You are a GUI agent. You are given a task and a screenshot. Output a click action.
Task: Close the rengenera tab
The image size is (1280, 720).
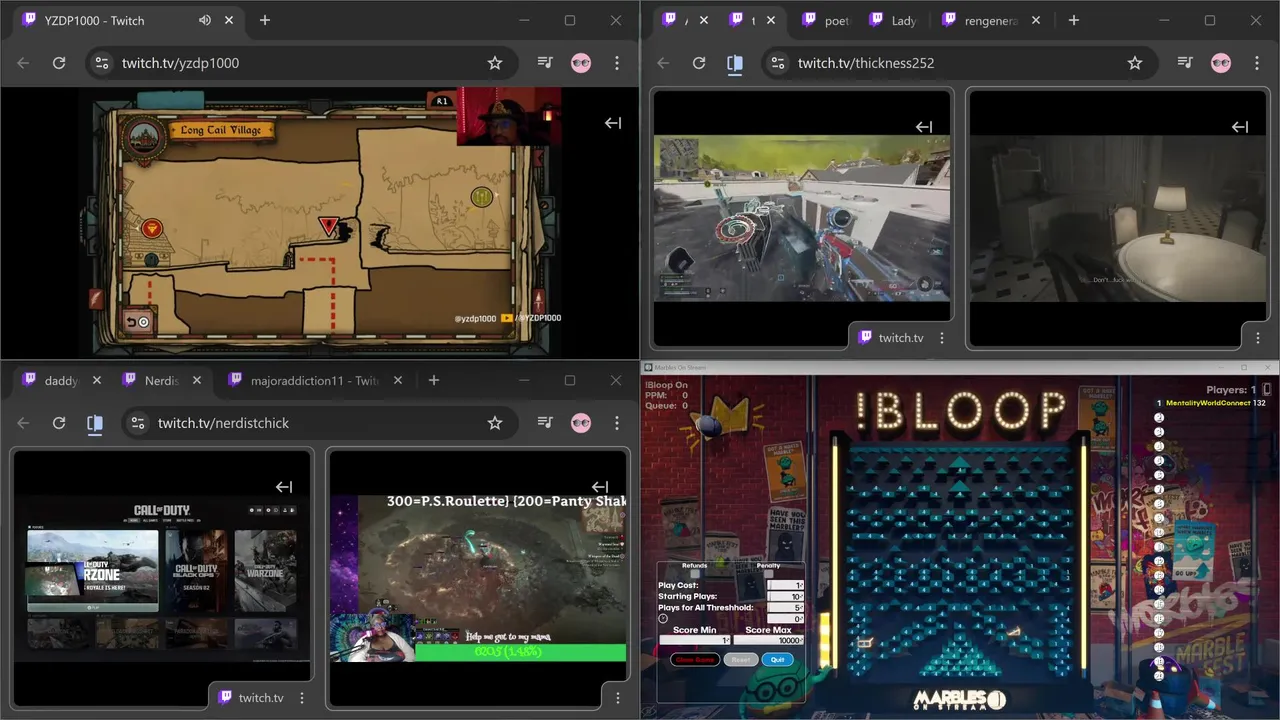[x=1036, y=20]
